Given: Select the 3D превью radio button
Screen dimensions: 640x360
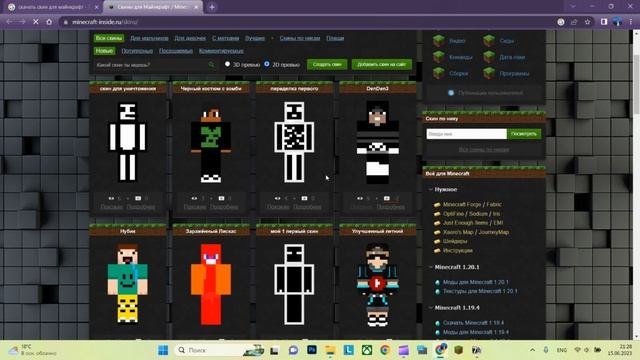Looking at the screenshot, I should point(227,64).
